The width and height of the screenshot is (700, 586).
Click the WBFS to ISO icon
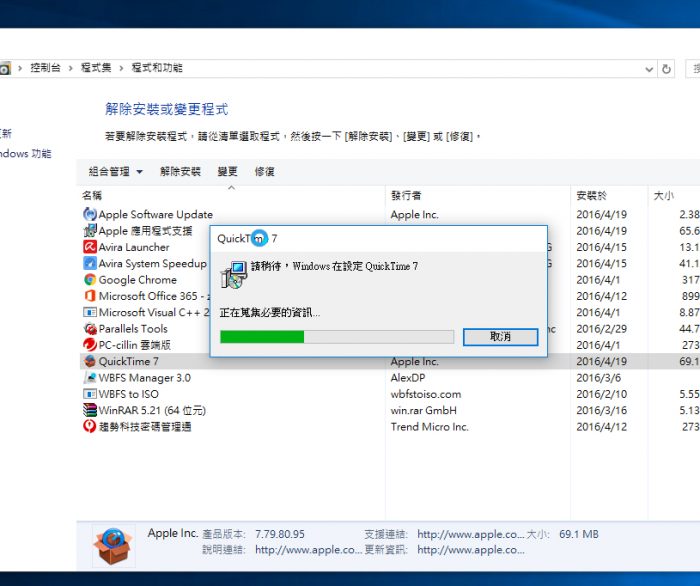pos(90,394)
